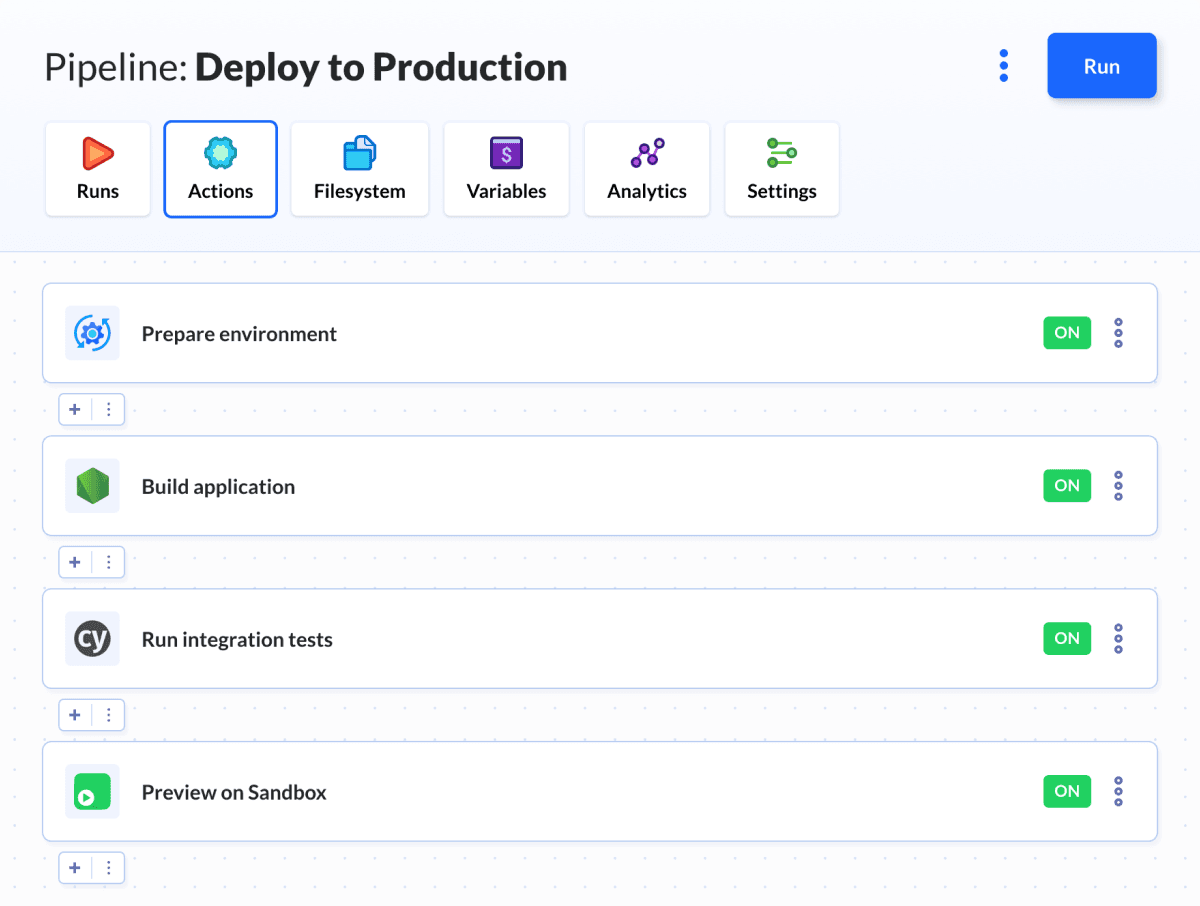Expand three-dot menu for Run integration tests

pos(1118,639)
